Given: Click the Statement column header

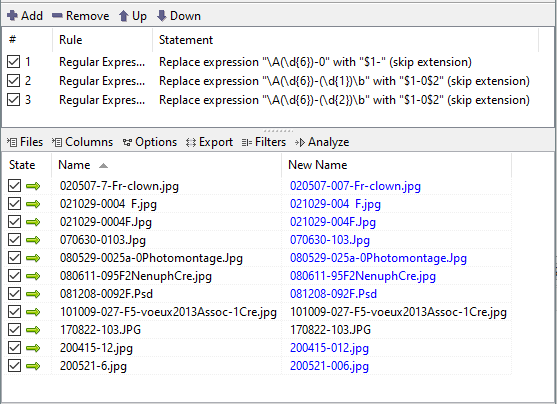Looking at the screenshot, I should coord(345,40).
